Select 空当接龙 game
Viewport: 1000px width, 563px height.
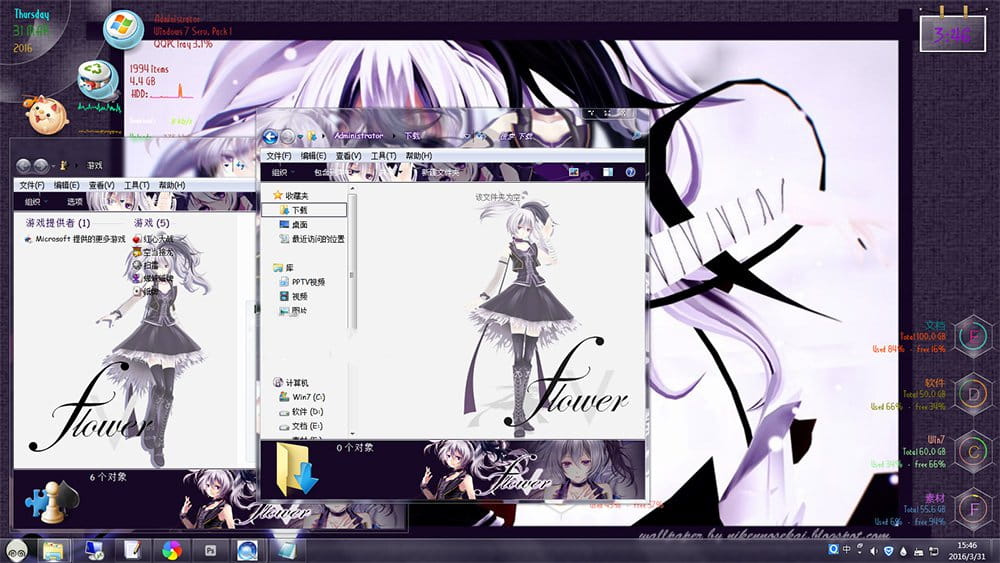click(x=152, y=252)
